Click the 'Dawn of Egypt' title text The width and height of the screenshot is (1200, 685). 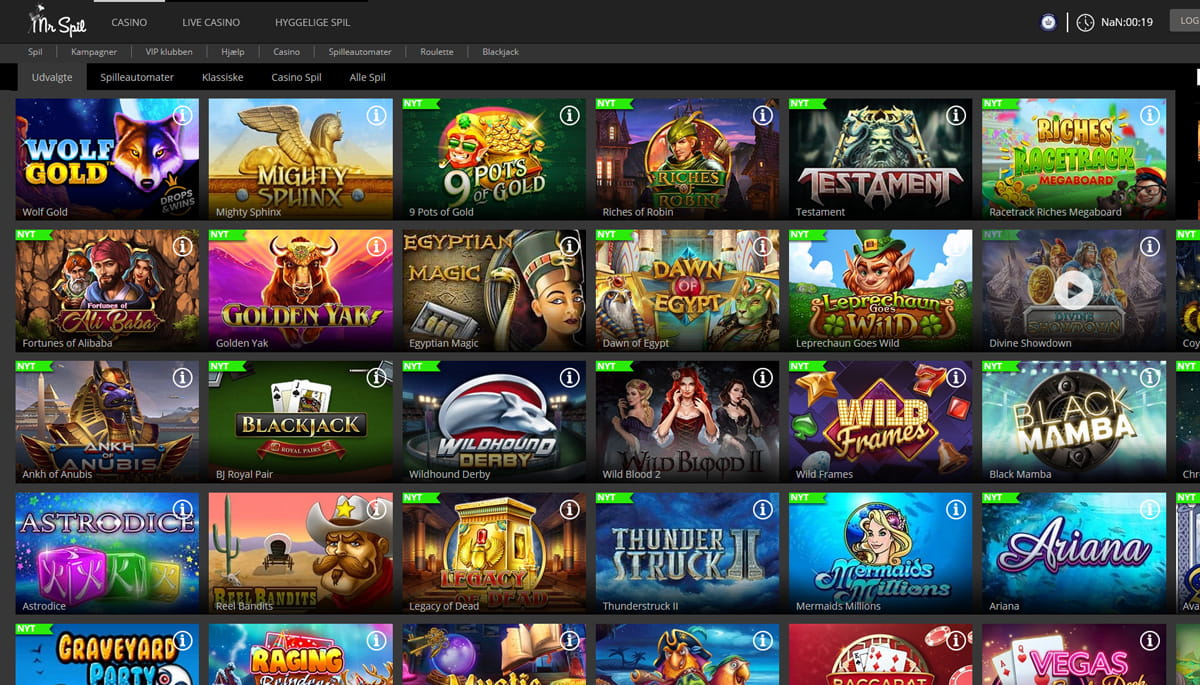pos(637,343)
